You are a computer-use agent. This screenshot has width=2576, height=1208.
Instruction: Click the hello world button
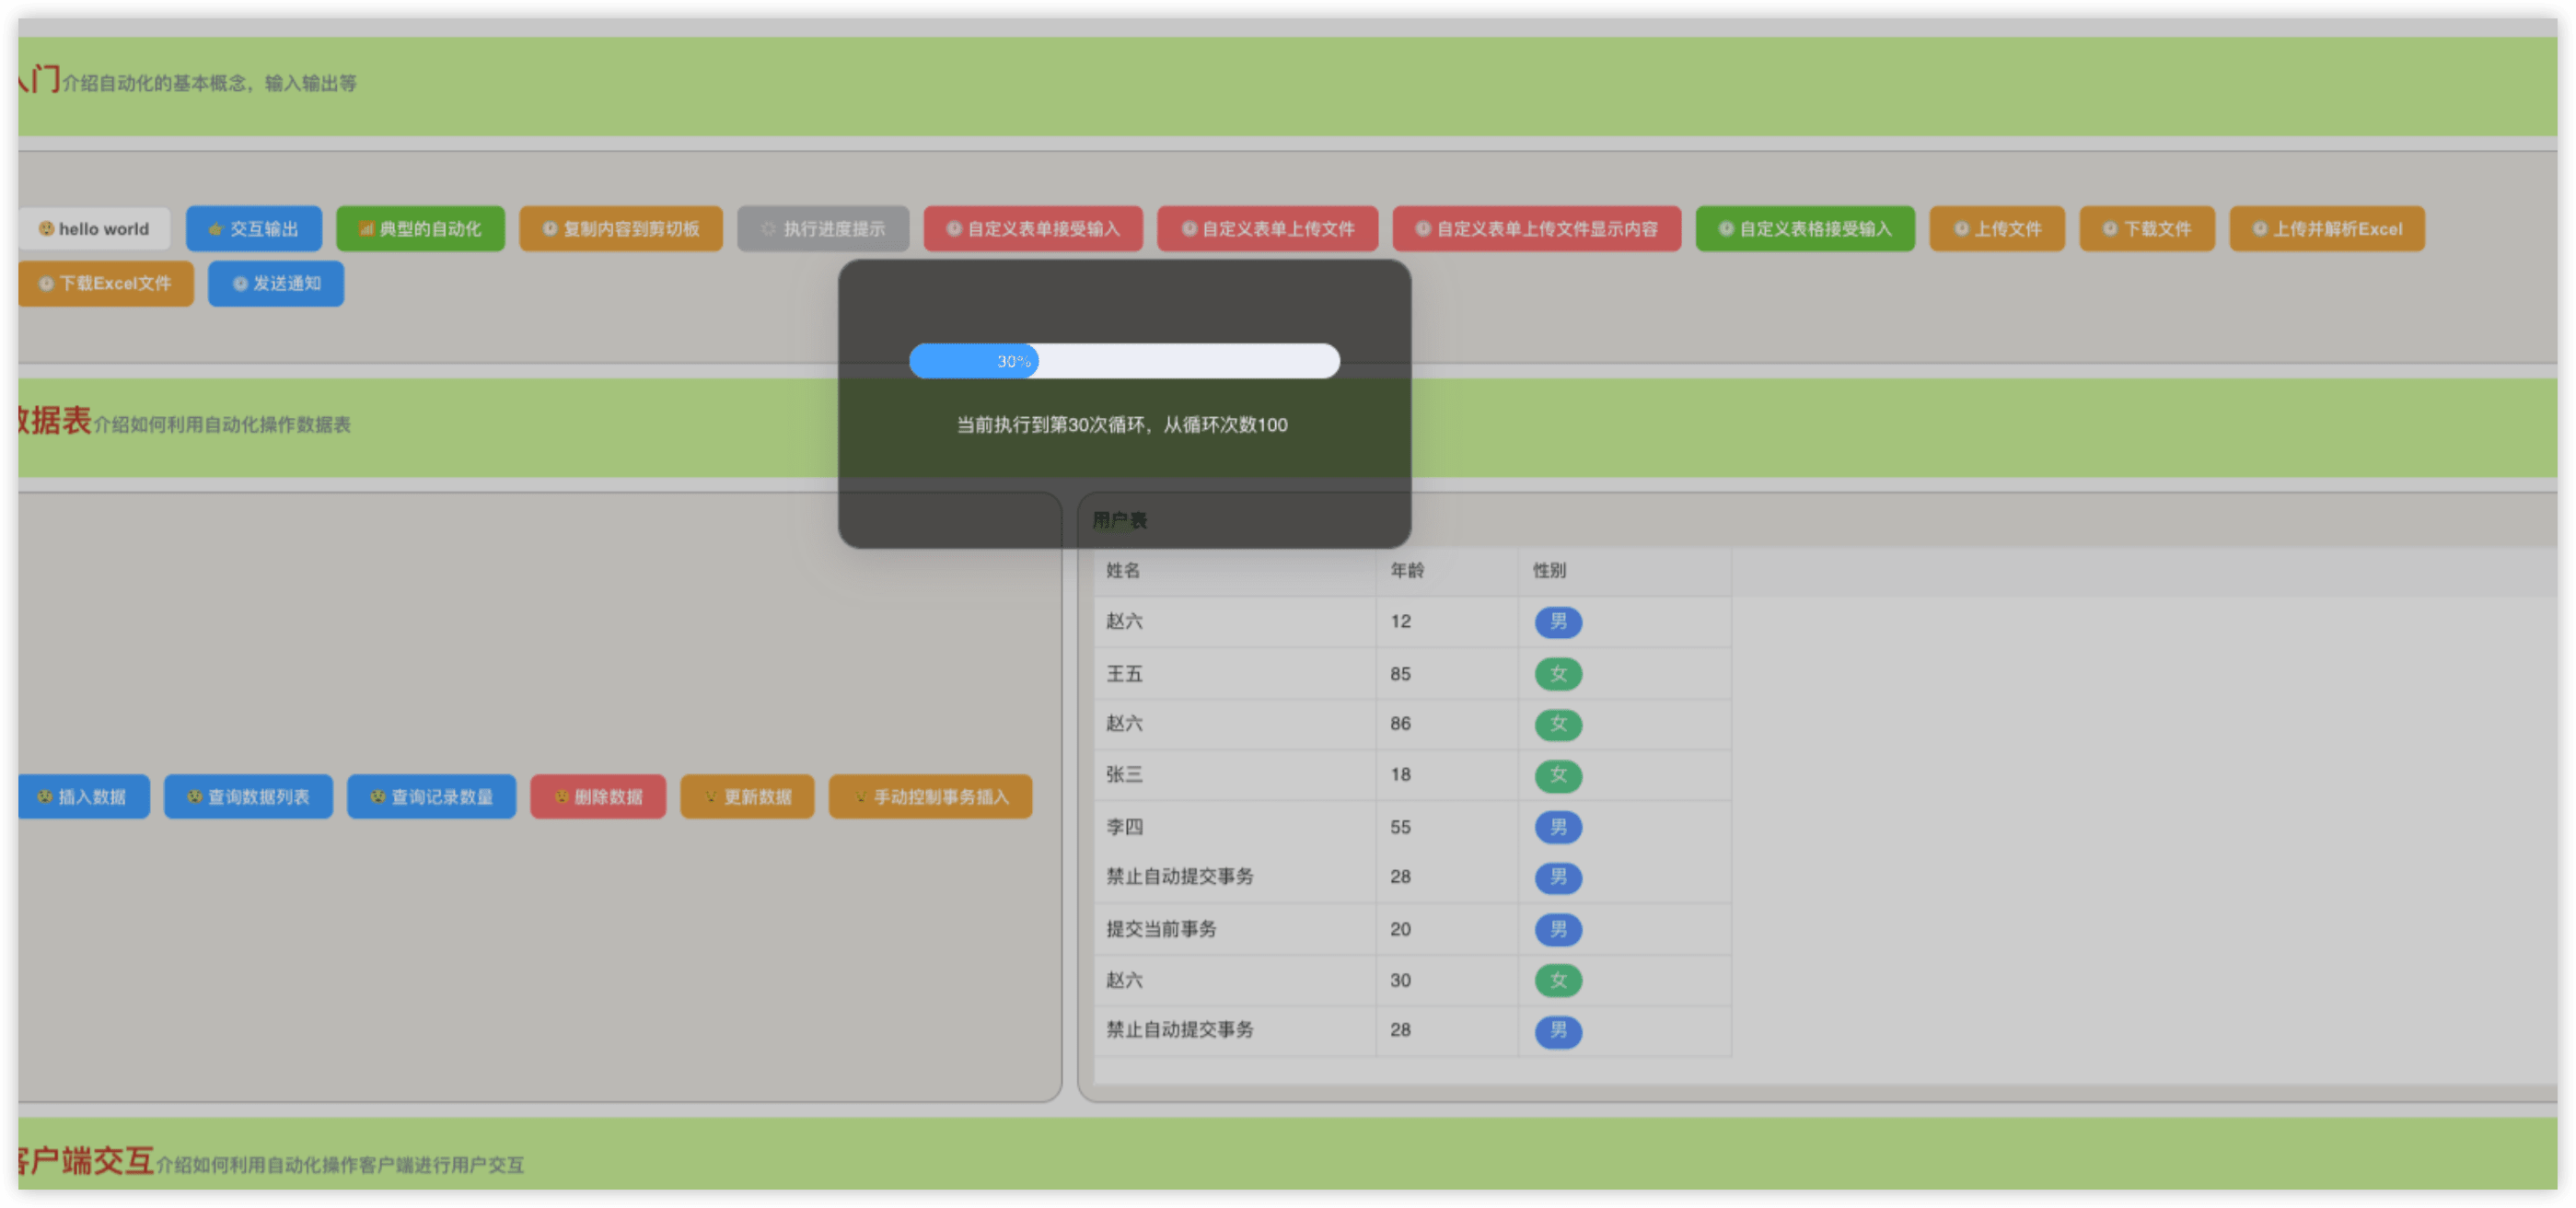[x=94, y=228]
